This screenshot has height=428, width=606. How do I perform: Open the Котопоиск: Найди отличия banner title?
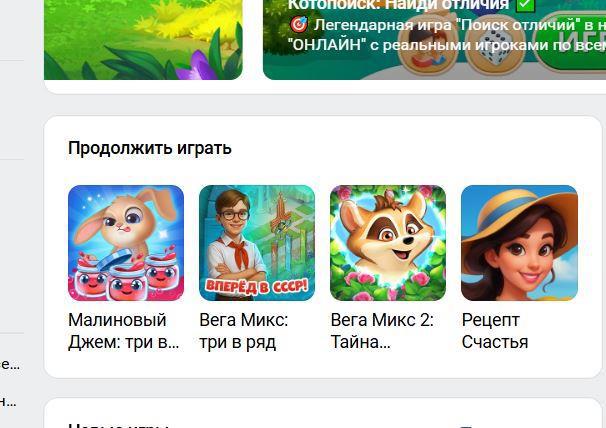398,5
